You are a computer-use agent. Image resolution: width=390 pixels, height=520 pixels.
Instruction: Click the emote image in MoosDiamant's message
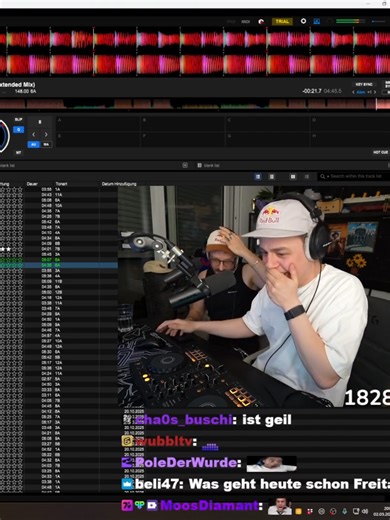pos(280,506)
